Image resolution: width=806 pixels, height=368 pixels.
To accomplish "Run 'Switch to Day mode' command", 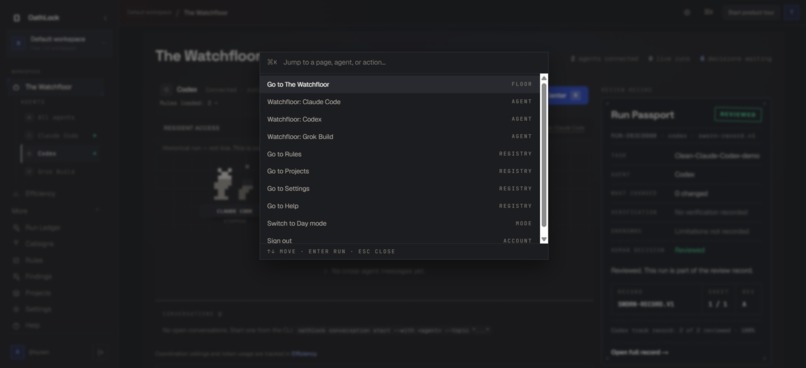I will [399, 224].
